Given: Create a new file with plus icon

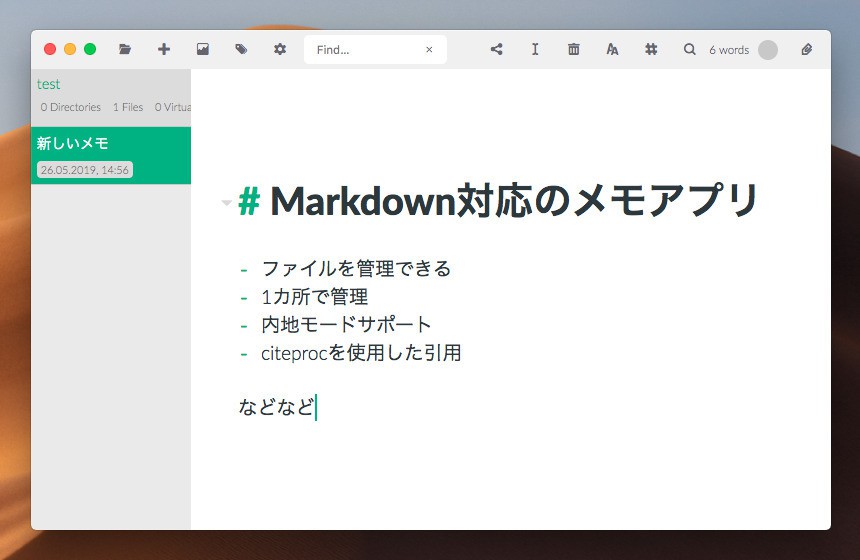Looking at the screenshot, I should point(164,49).
